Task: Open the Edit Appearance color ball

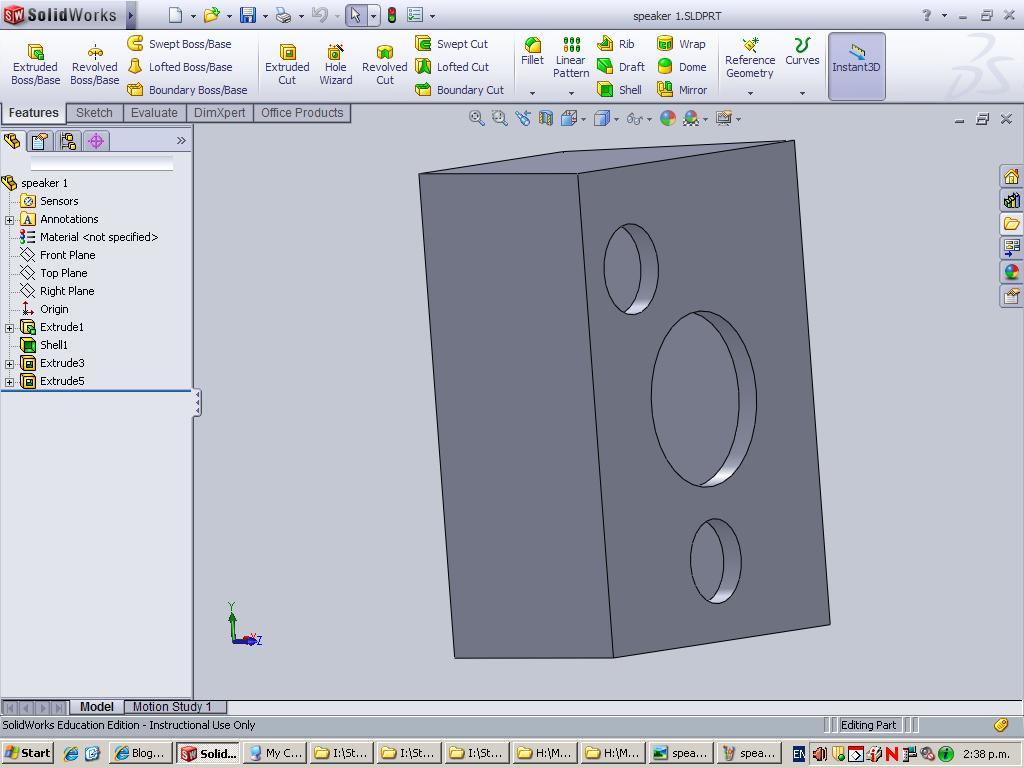Action: point(667,118)
